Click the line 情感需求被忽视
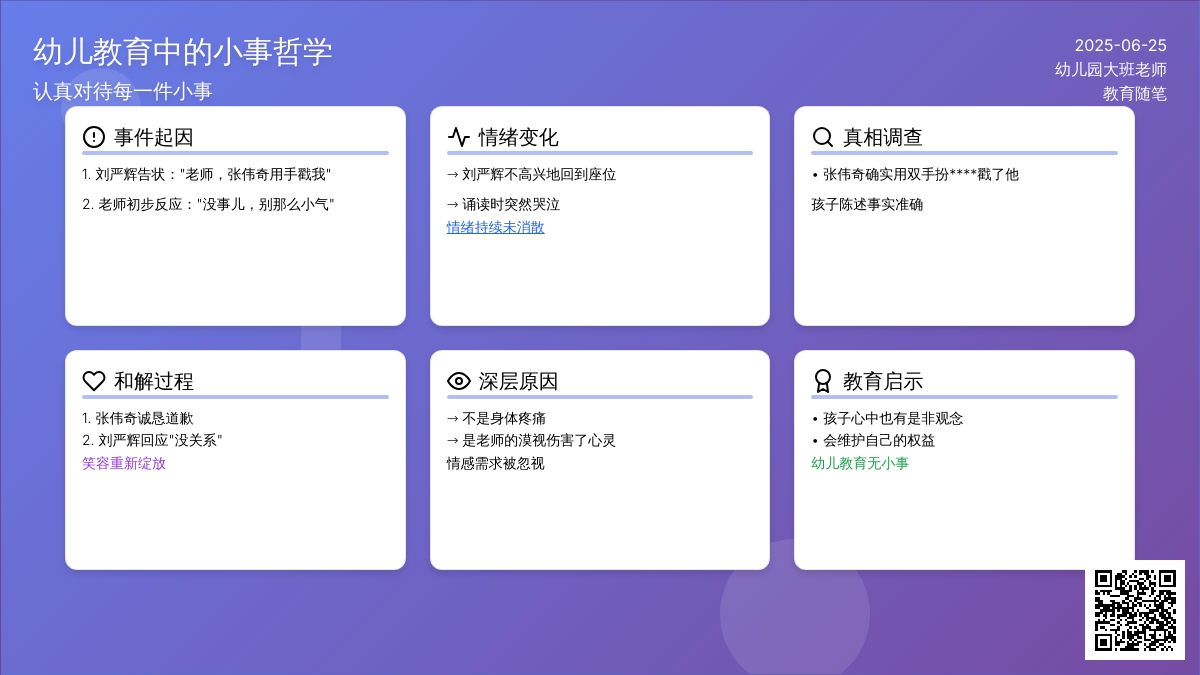Image resolution: width=1200 pixels, height=675 pixels. tap(496, 463)
